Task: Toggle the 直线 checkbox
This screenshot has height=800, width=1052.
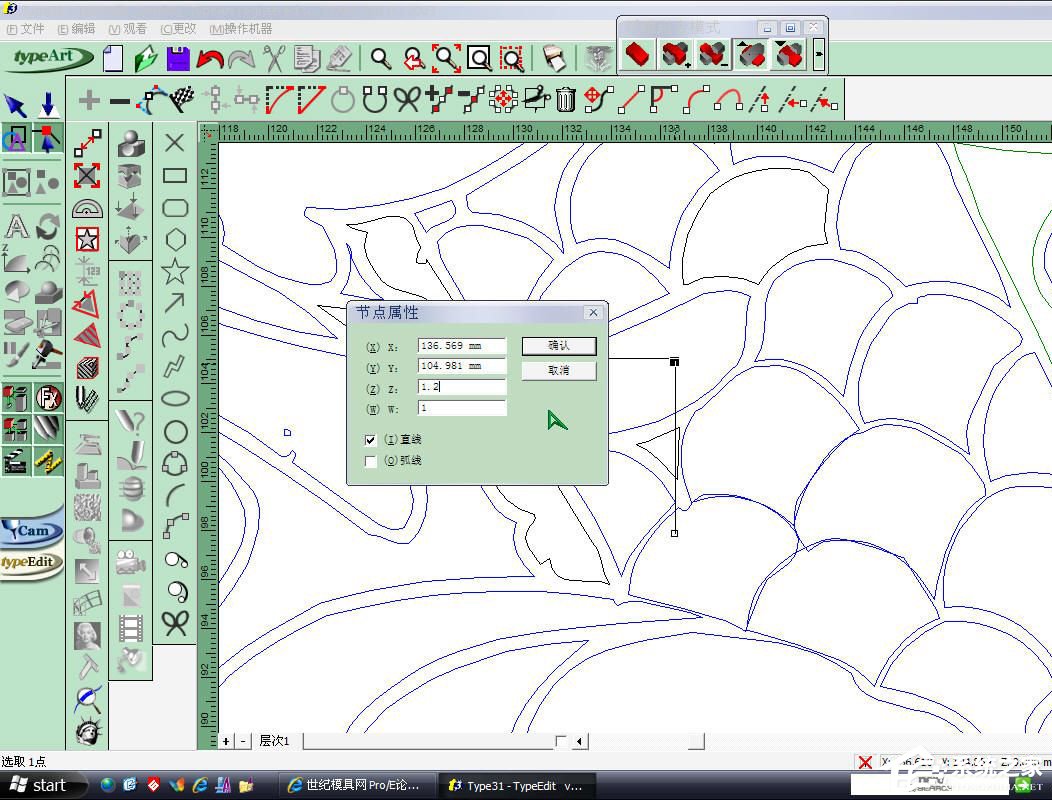Action: click(371, 440)
